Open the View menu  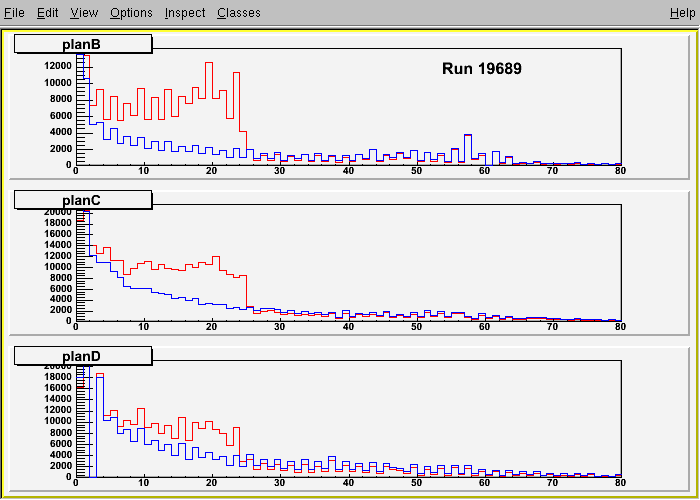tap(84, 13)
